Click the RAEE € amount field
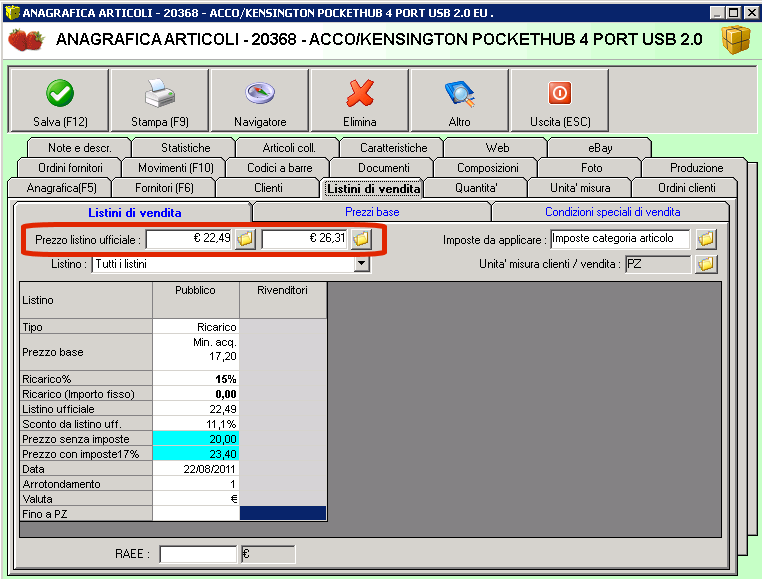This screenshot has width=762, height=579. (268, 554)
